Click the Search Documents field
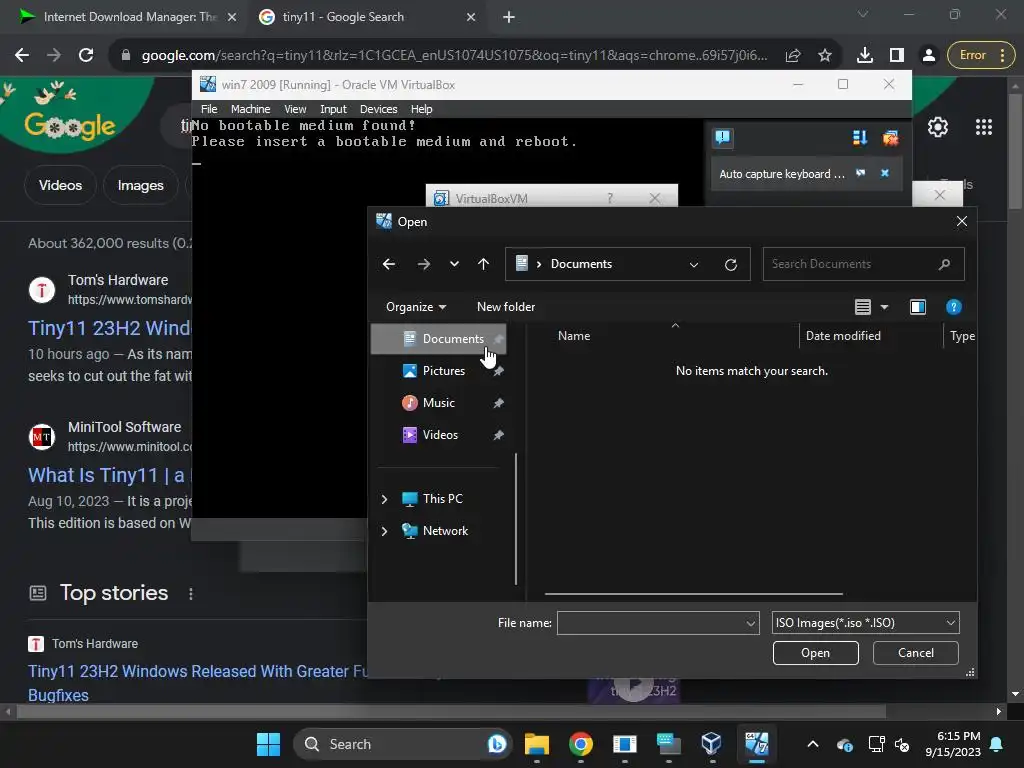 (x=863, y=264)
